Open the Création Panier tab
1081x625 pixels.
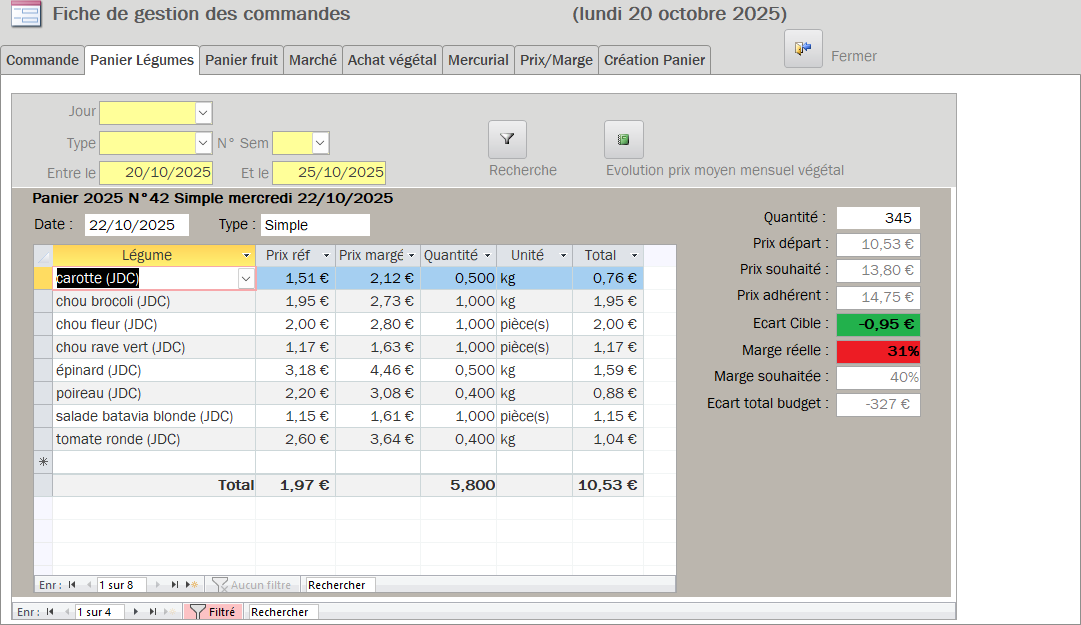(654, 60)
